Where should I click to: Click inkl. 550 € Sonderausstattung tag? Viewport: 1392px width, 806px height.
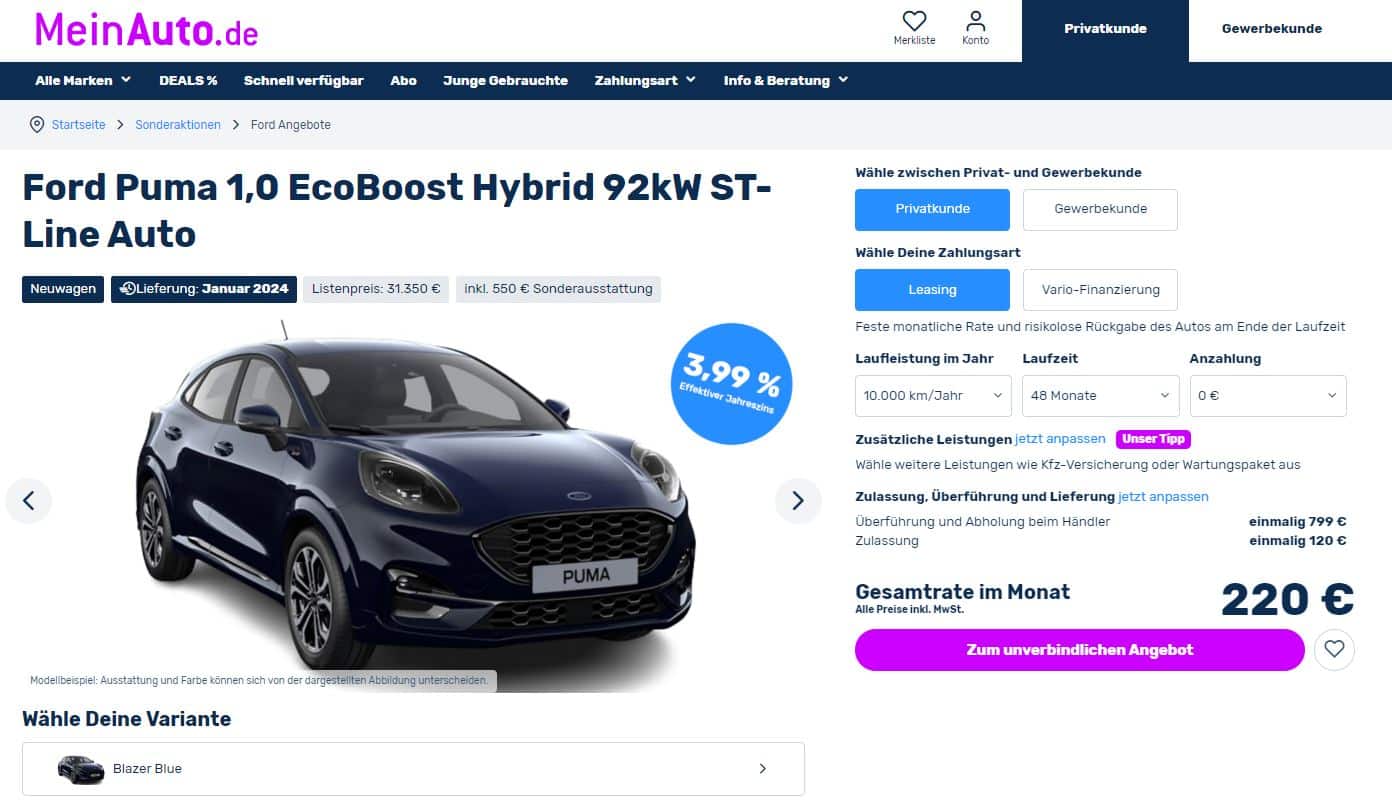coord(558,289)
